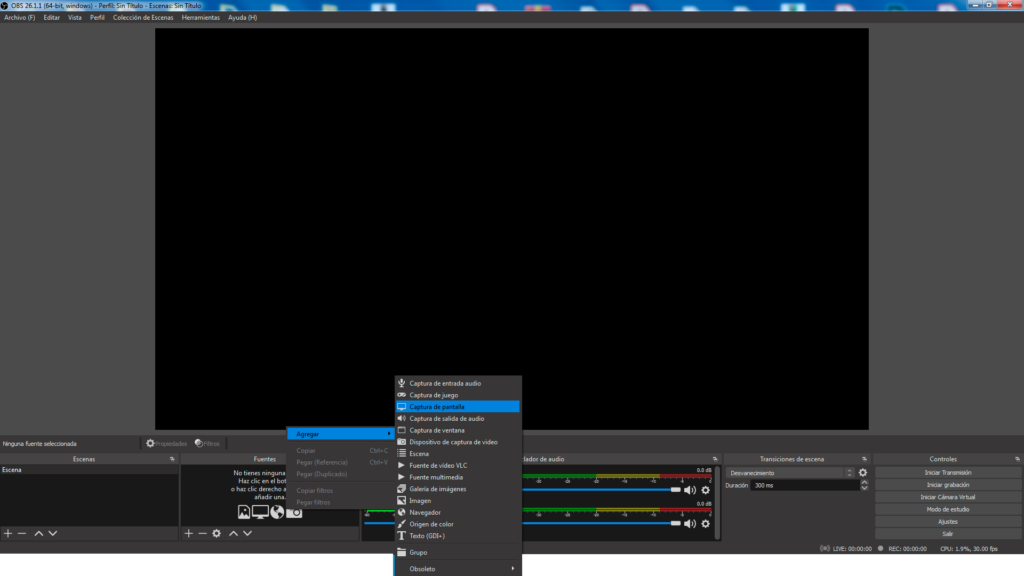
Task: Choose Captura de entrada audio source
Action: [457, 383]
